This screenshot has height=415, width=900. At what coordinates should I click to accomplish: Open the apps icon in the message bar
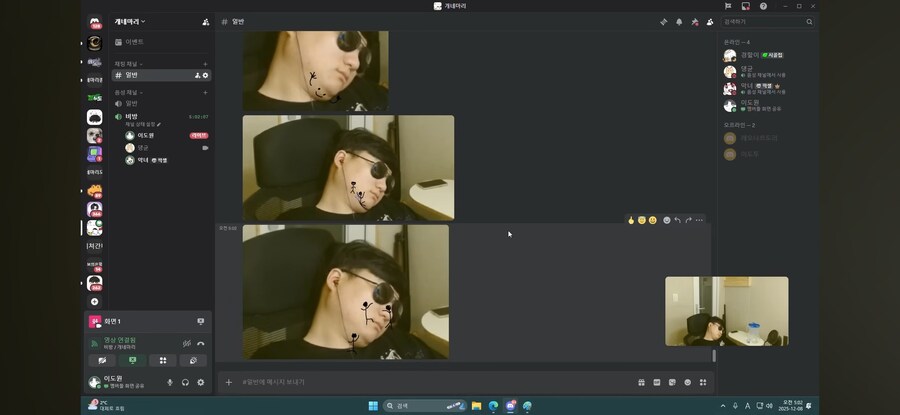coord(703,382)
